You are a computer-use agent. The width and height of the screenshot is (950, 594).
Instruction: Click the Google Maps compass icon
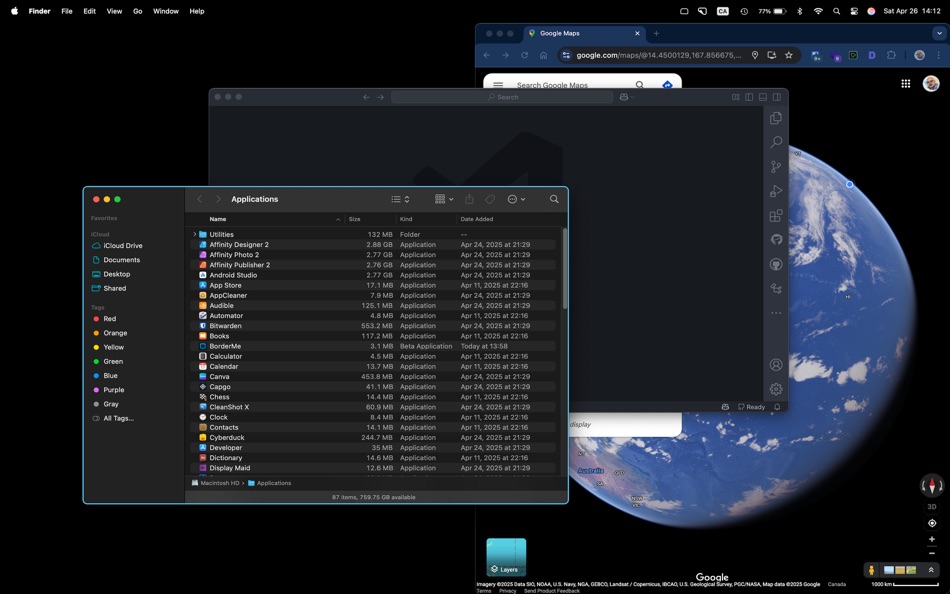click(x=931, y=486)
